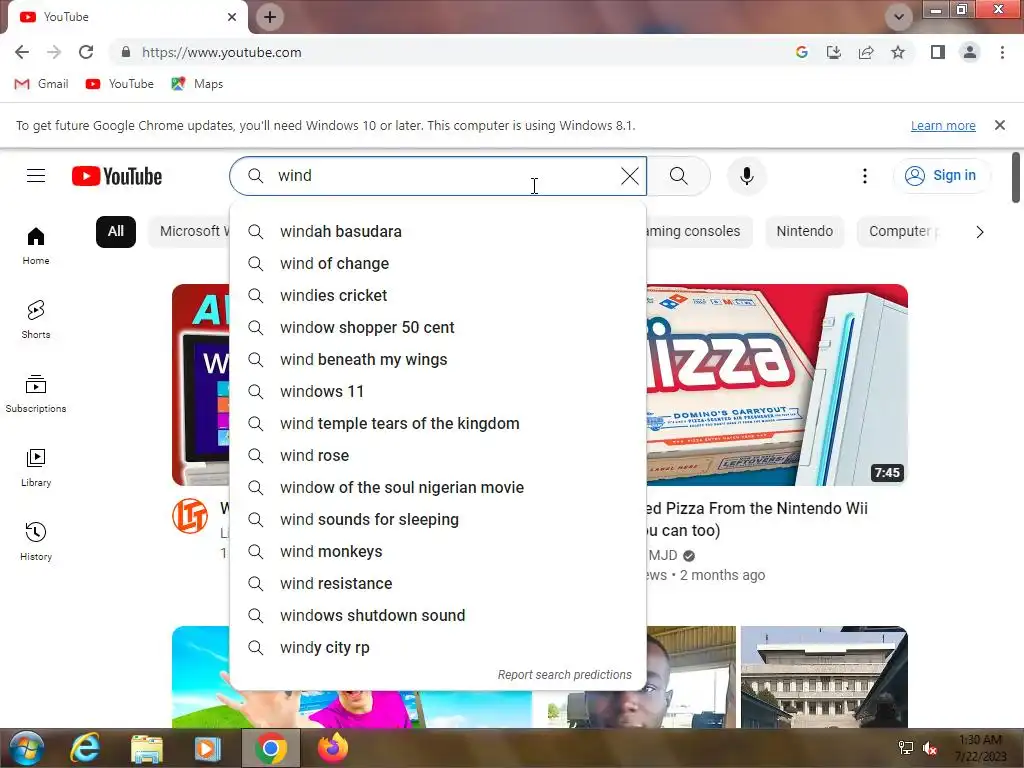1024x768 pixels.
Task: Open the YouTube hamburger guide menu
Action: [x=36, y=176]
